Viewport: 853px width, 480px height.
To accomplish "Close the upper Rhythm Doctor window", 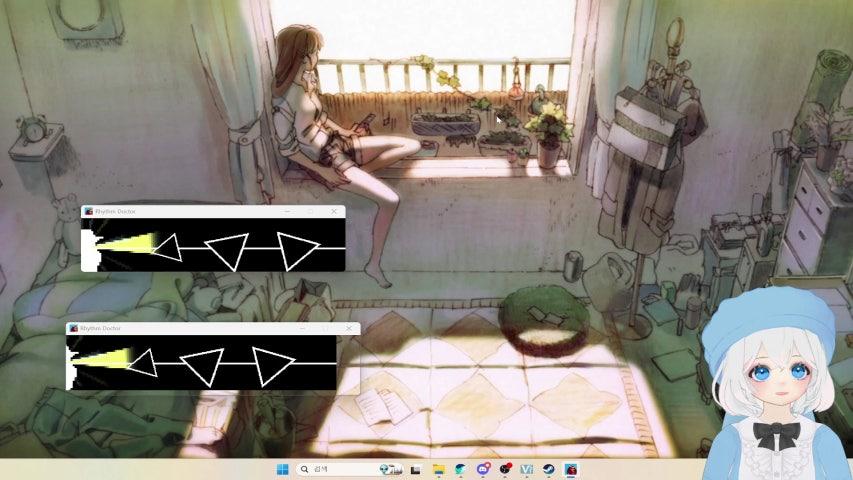I will click(334, 211).
